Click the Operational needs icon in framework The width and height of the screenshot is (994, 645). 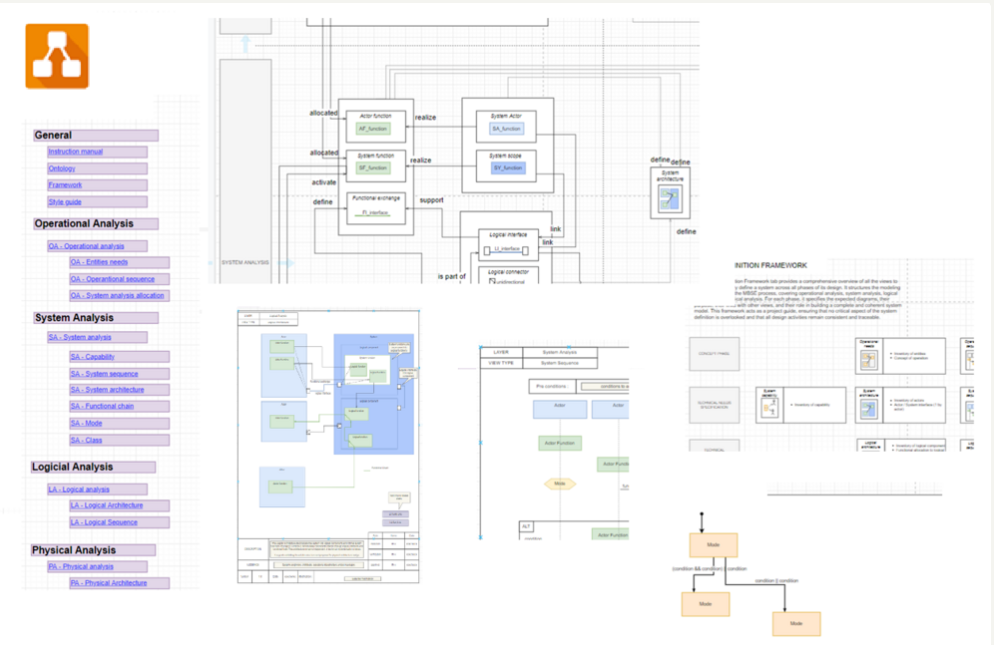(868, 360)
